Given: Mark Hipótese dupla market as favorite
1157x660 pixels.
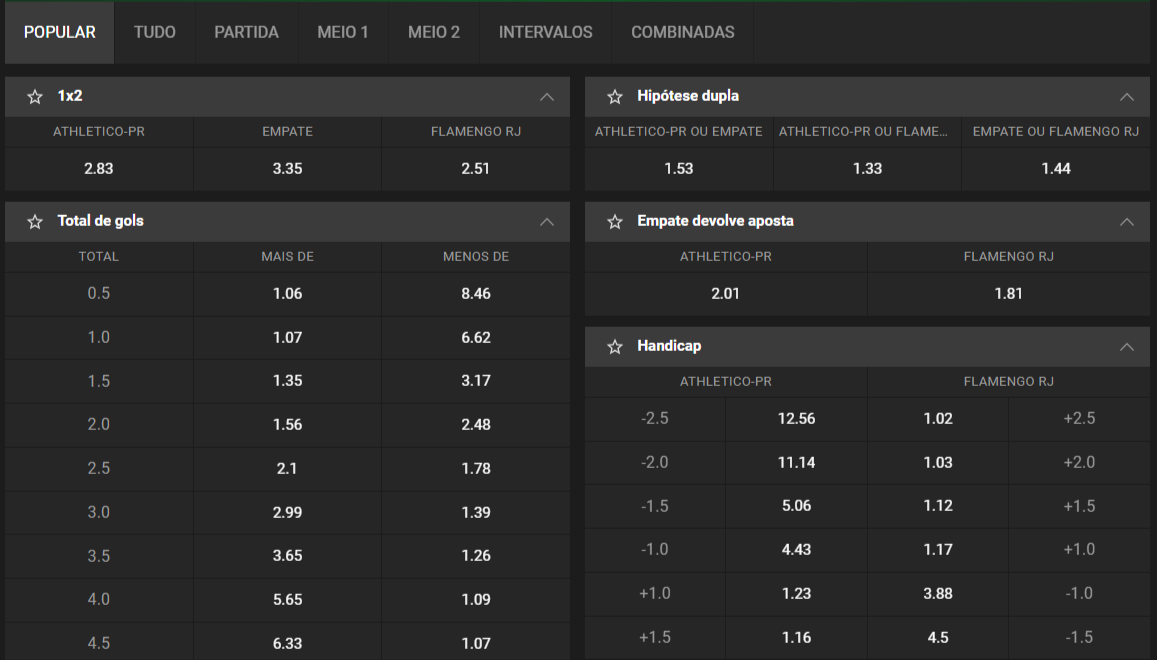Looking at the screenshot, I should [x=615, y=97].
